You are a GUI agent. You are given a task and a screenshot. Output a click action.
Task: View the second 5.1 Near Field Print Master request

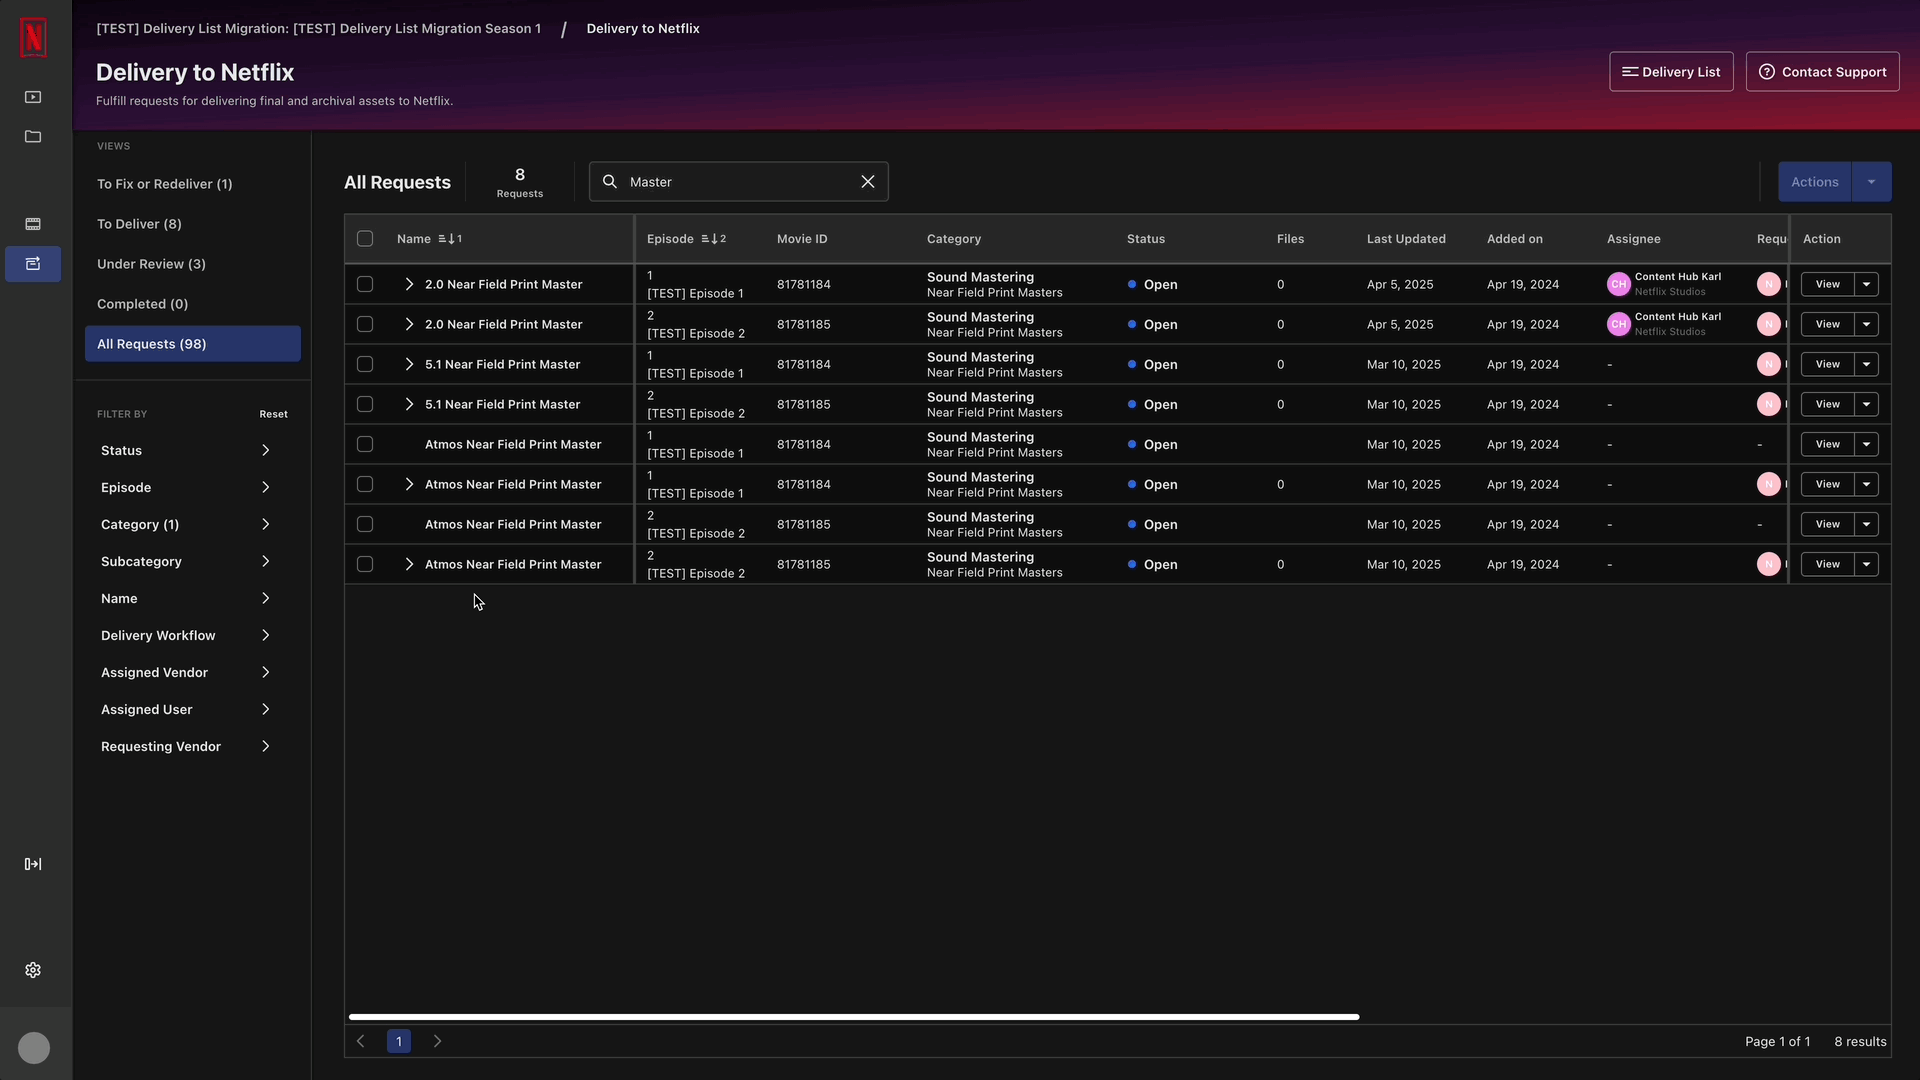tap(1827, 404)
